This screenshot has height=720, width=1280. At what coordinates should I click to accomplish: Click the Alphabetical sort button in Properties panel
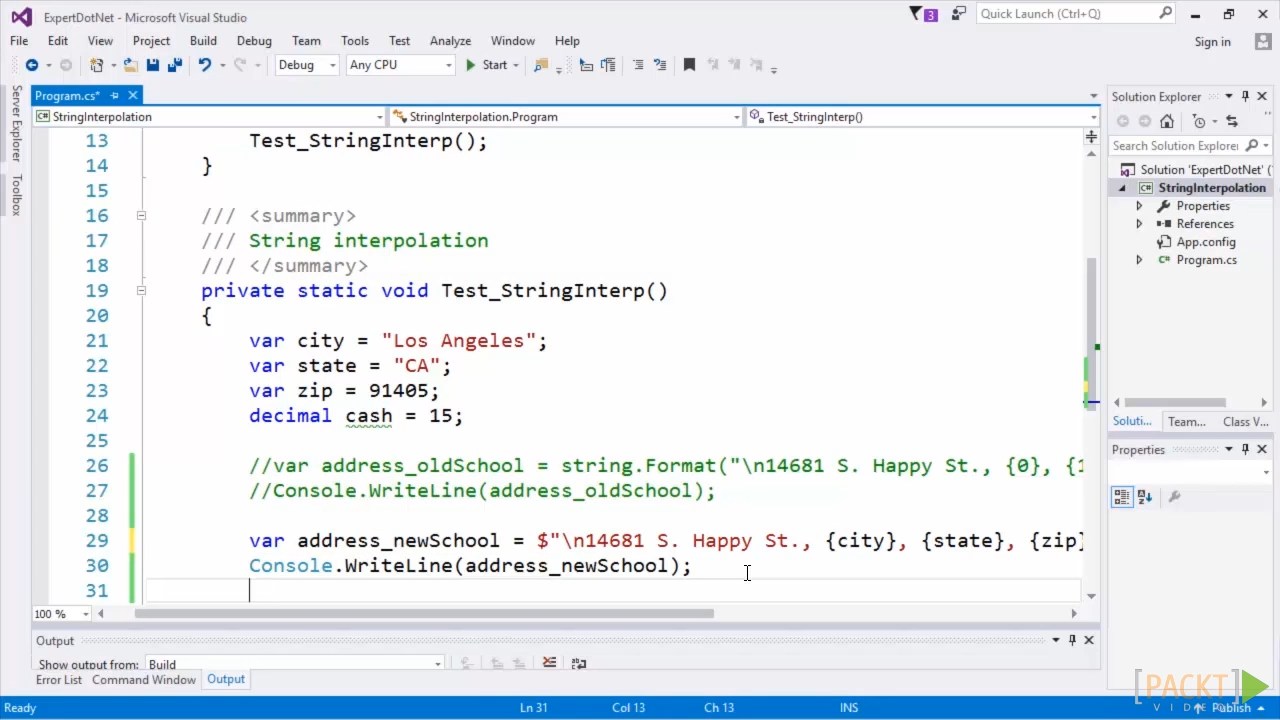(x=1145, y=497)
